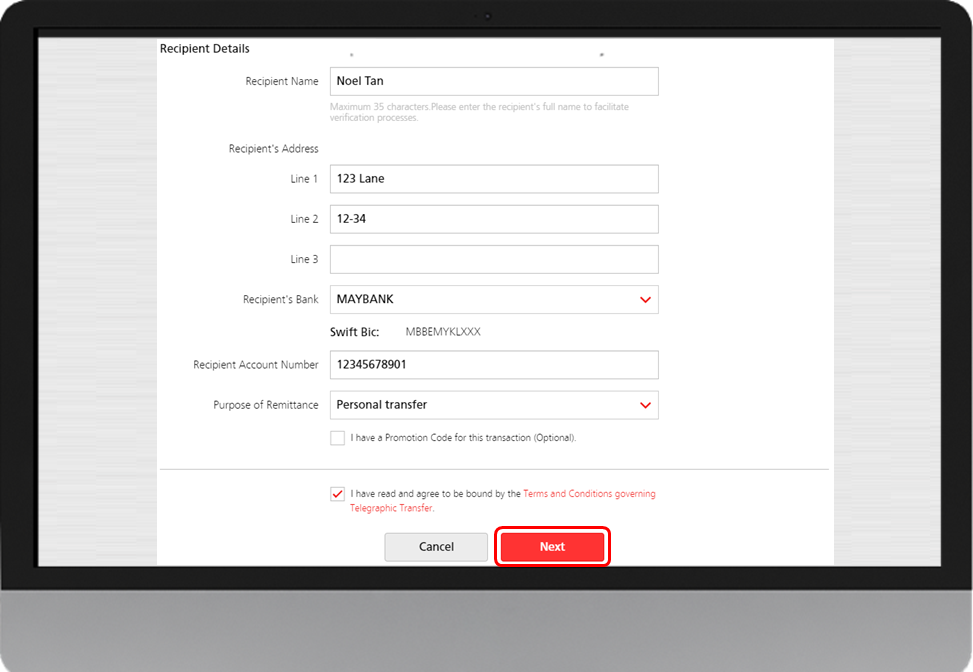Screen dimensions: 973x672
Task: Click the Promotion Code option label text
Action: point(463,438)
